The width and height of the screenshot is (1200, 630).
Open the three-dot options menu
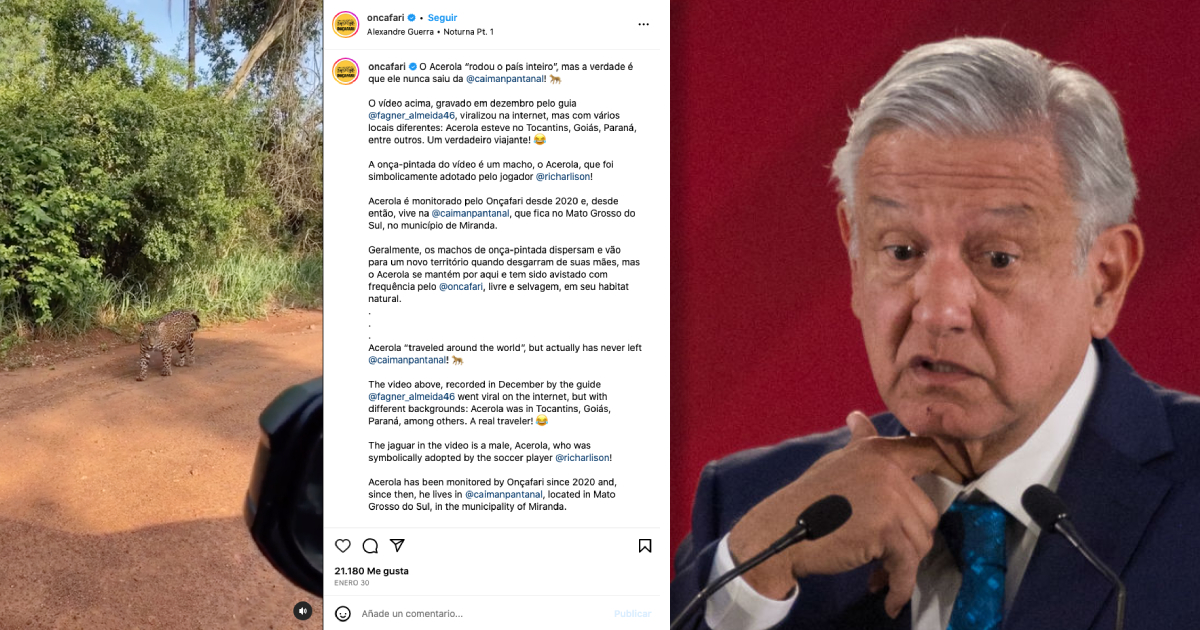point(645,24)
